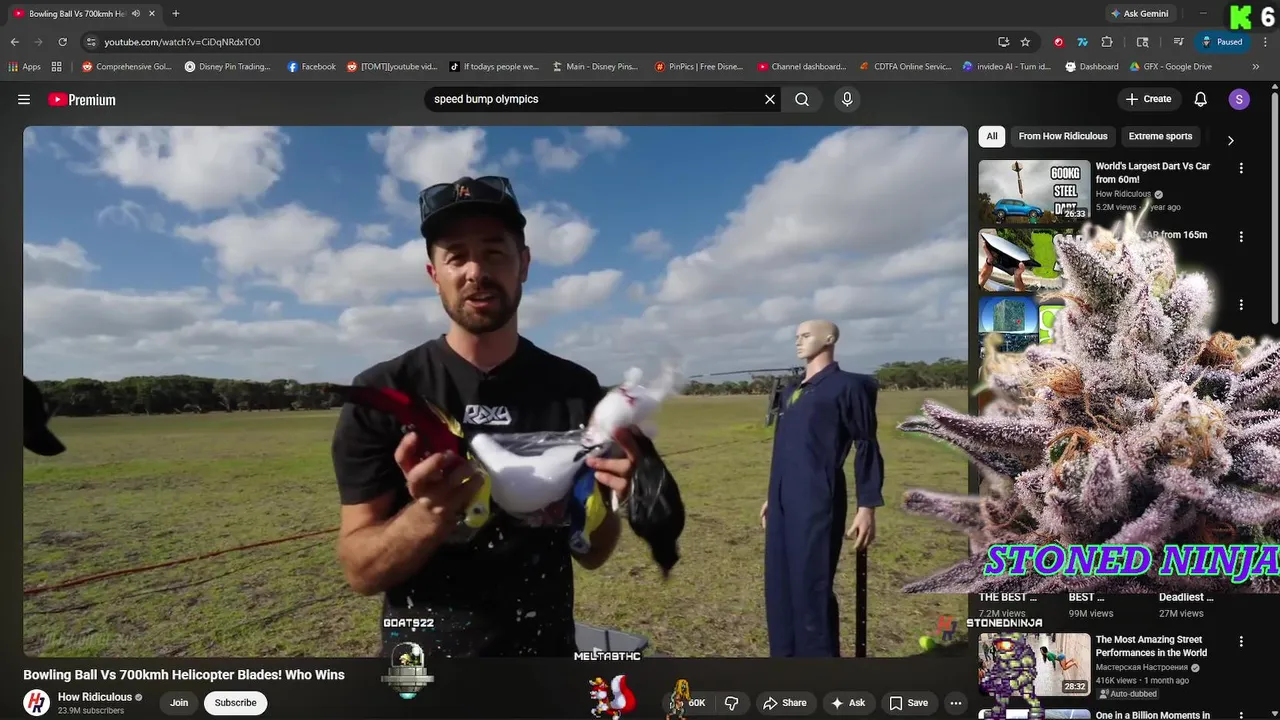This screenshot has height=720, width=1280.
Task: Clear the search query with the X
Action: 770,99
